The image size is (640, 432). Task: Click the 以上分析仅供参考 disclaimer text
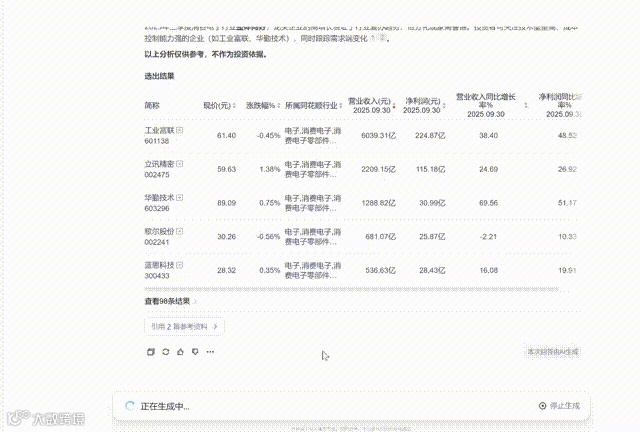point(205,54)
